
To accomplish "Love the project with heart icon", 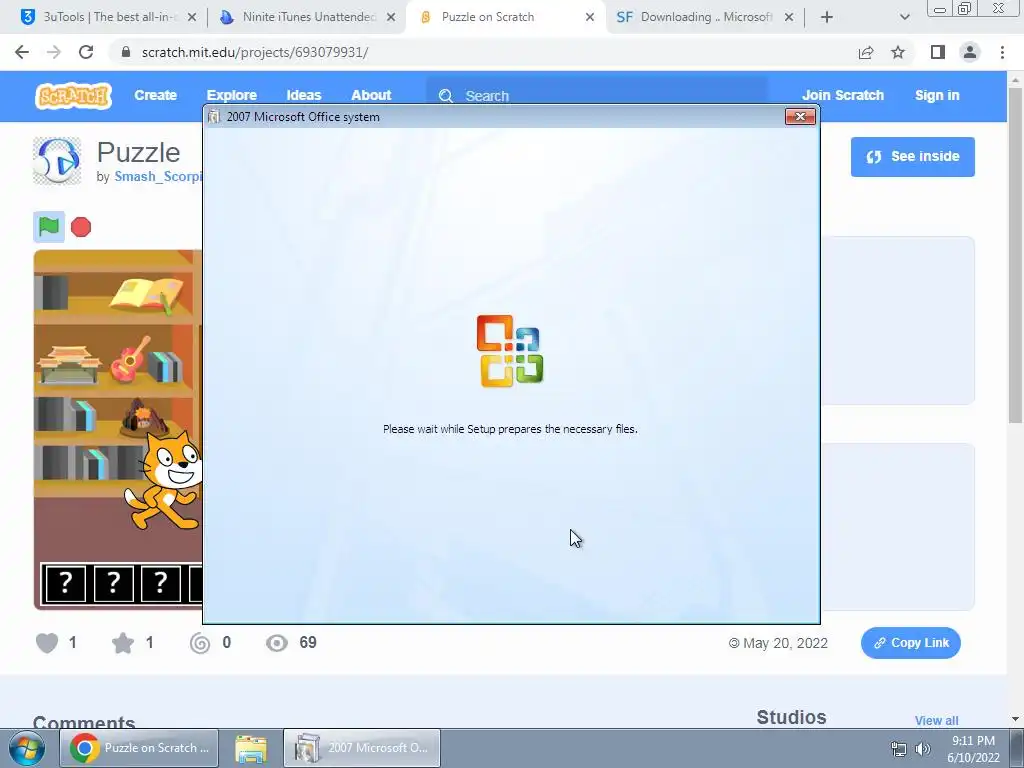I will coord(47,643).
